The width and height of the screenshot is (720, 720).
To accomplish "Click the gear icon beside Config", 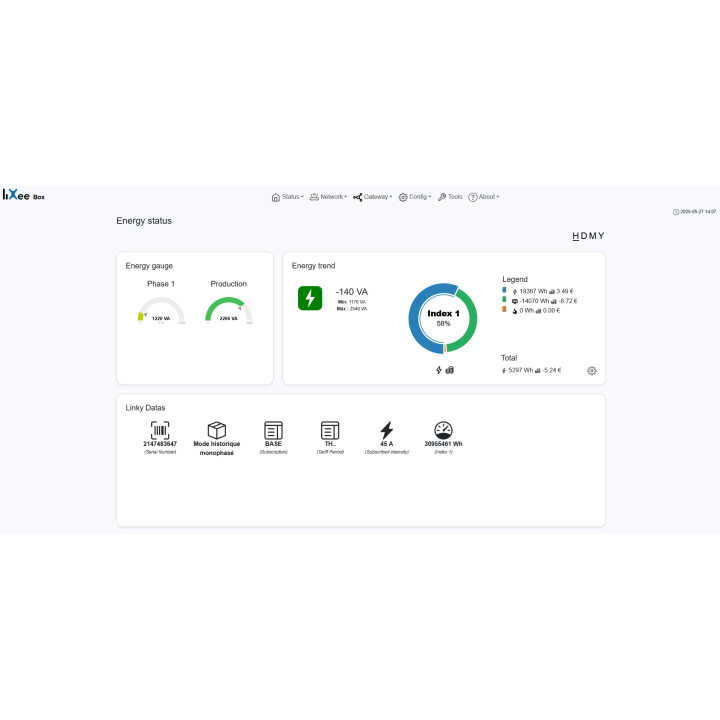I will (x=403, y=197).
